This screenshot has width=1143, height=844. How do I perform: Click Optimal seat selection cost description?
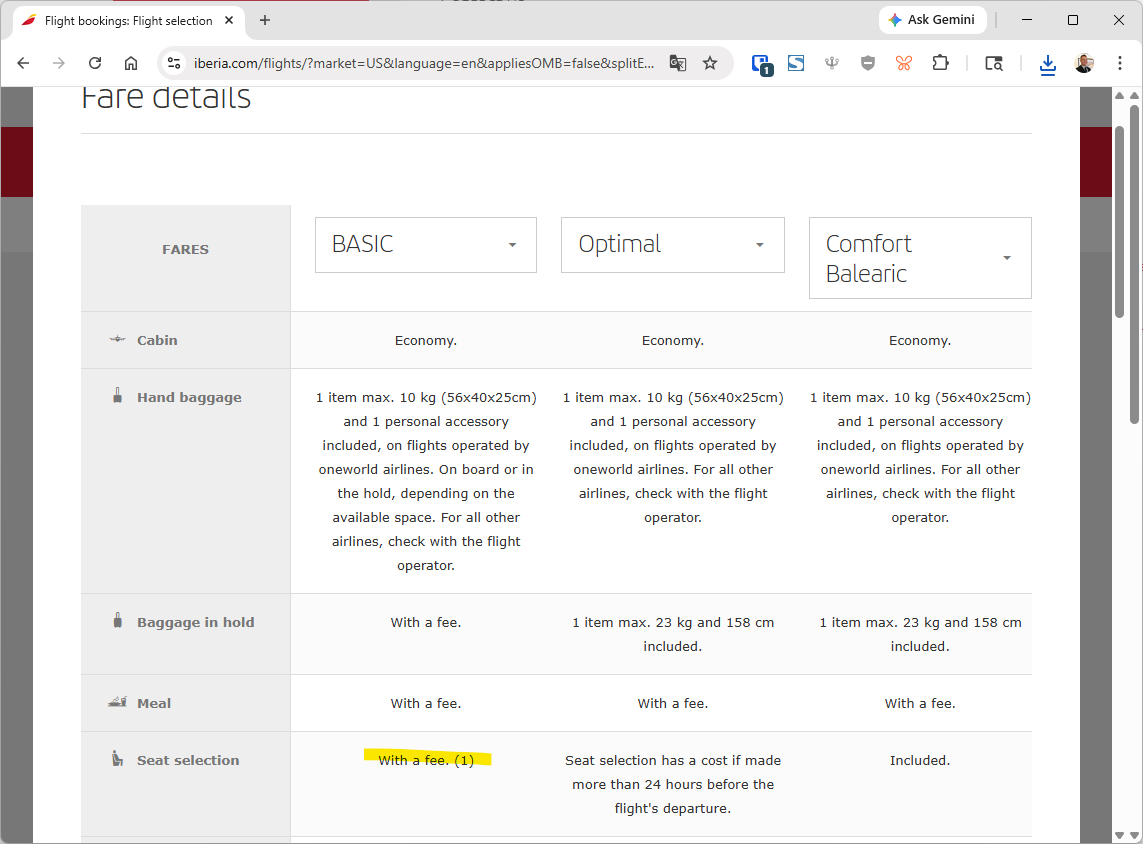pos(673,784)
